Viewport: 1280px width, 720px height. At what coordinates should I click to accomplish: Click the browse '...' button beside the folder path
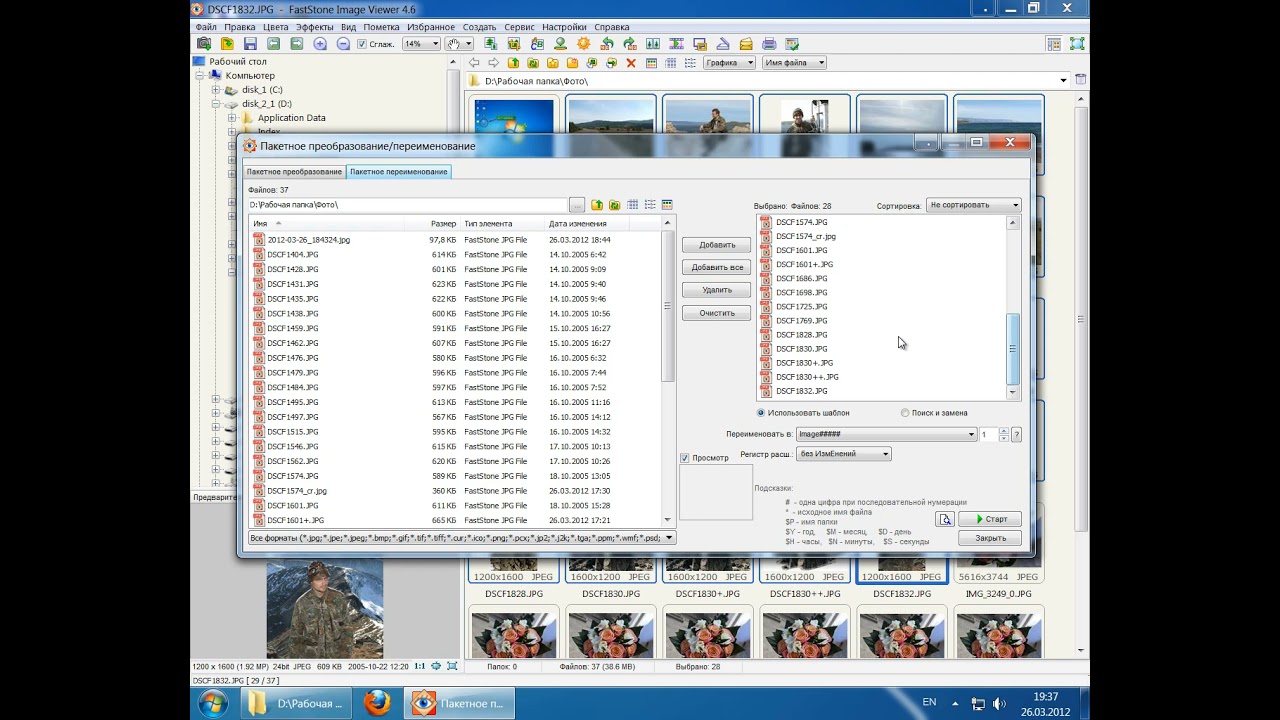(x=577, y=205)
